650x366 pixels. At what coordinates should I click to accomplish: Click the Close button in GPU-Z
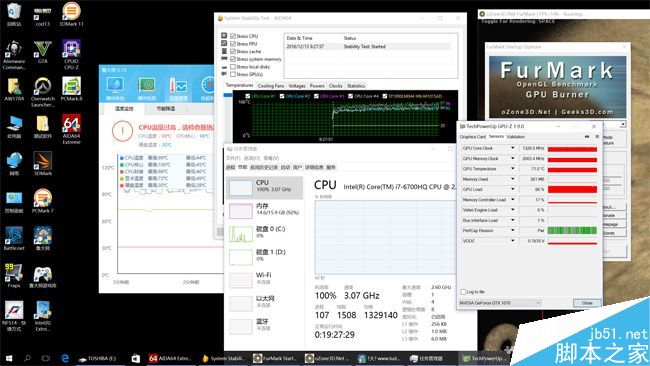click(x=587, y=303)
